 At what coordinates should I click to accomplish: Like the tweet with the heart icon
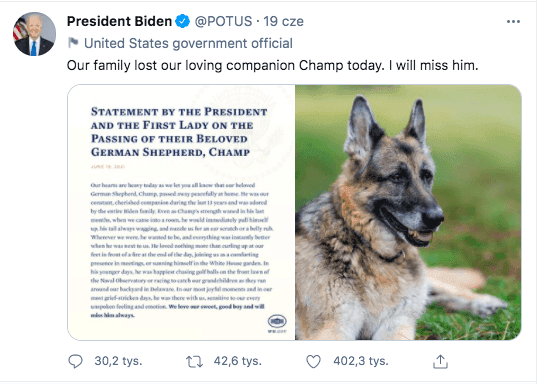(313, 362)
